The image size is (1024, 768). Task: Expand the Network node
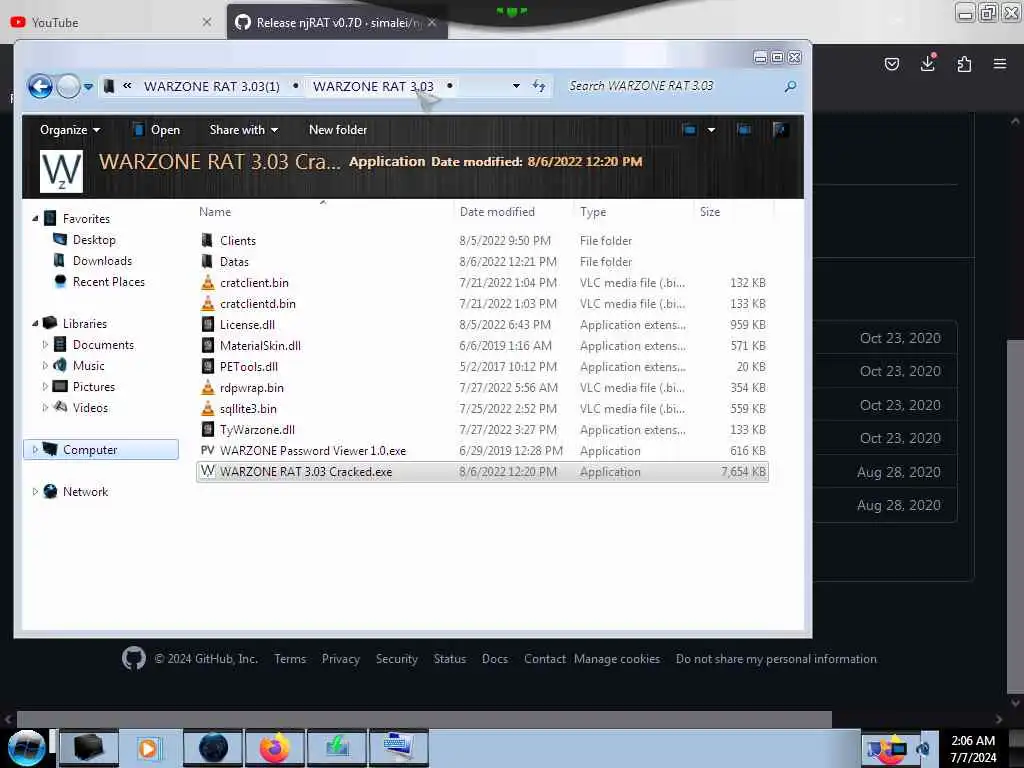tap(35, 492)
